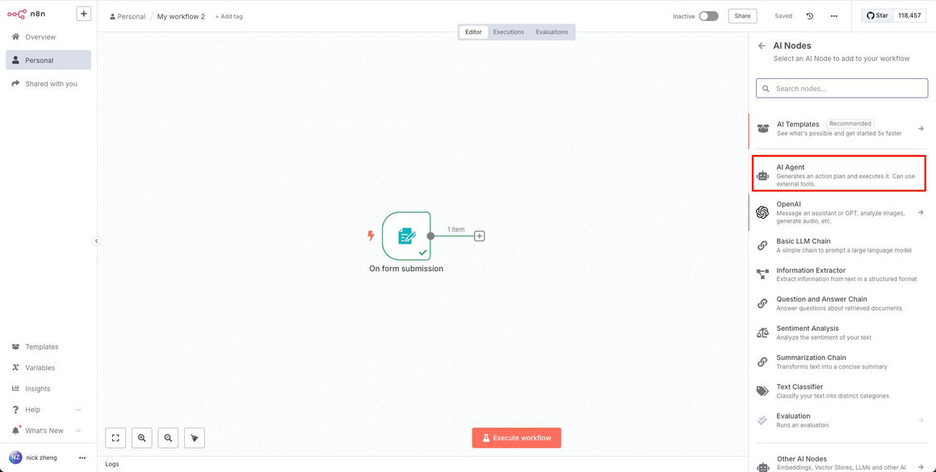936x472 pixels.
Task: Click the fit view zoom-to-fit icon
Action: click(115, 437)
